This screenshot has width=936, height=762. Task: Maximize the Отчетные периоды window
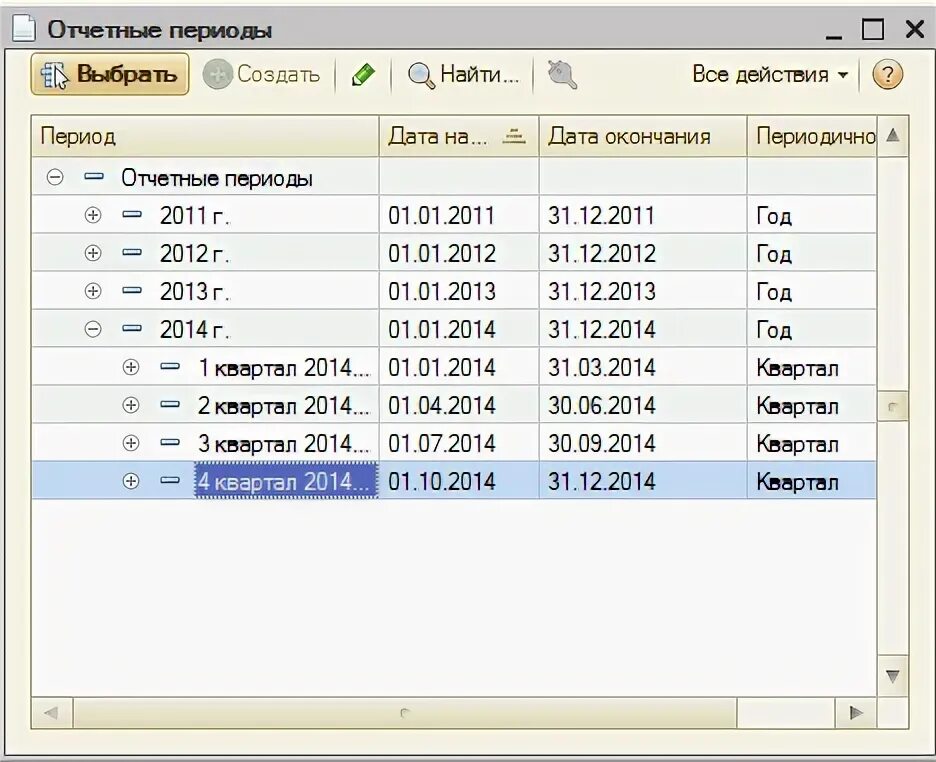pyautogui.click(x=873, y=29)
